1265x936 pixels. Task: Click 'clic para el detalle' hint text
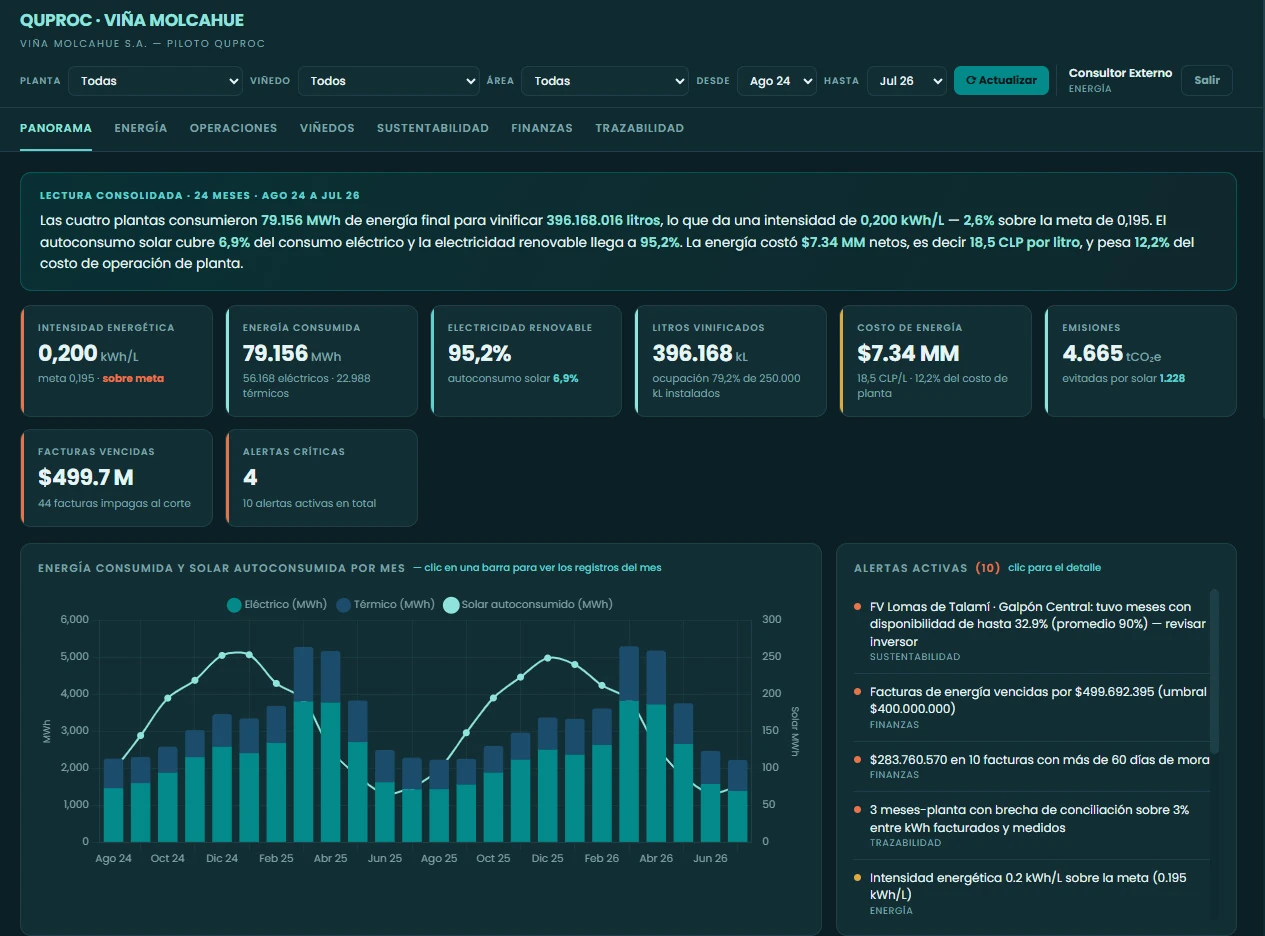click(1054, 567)
